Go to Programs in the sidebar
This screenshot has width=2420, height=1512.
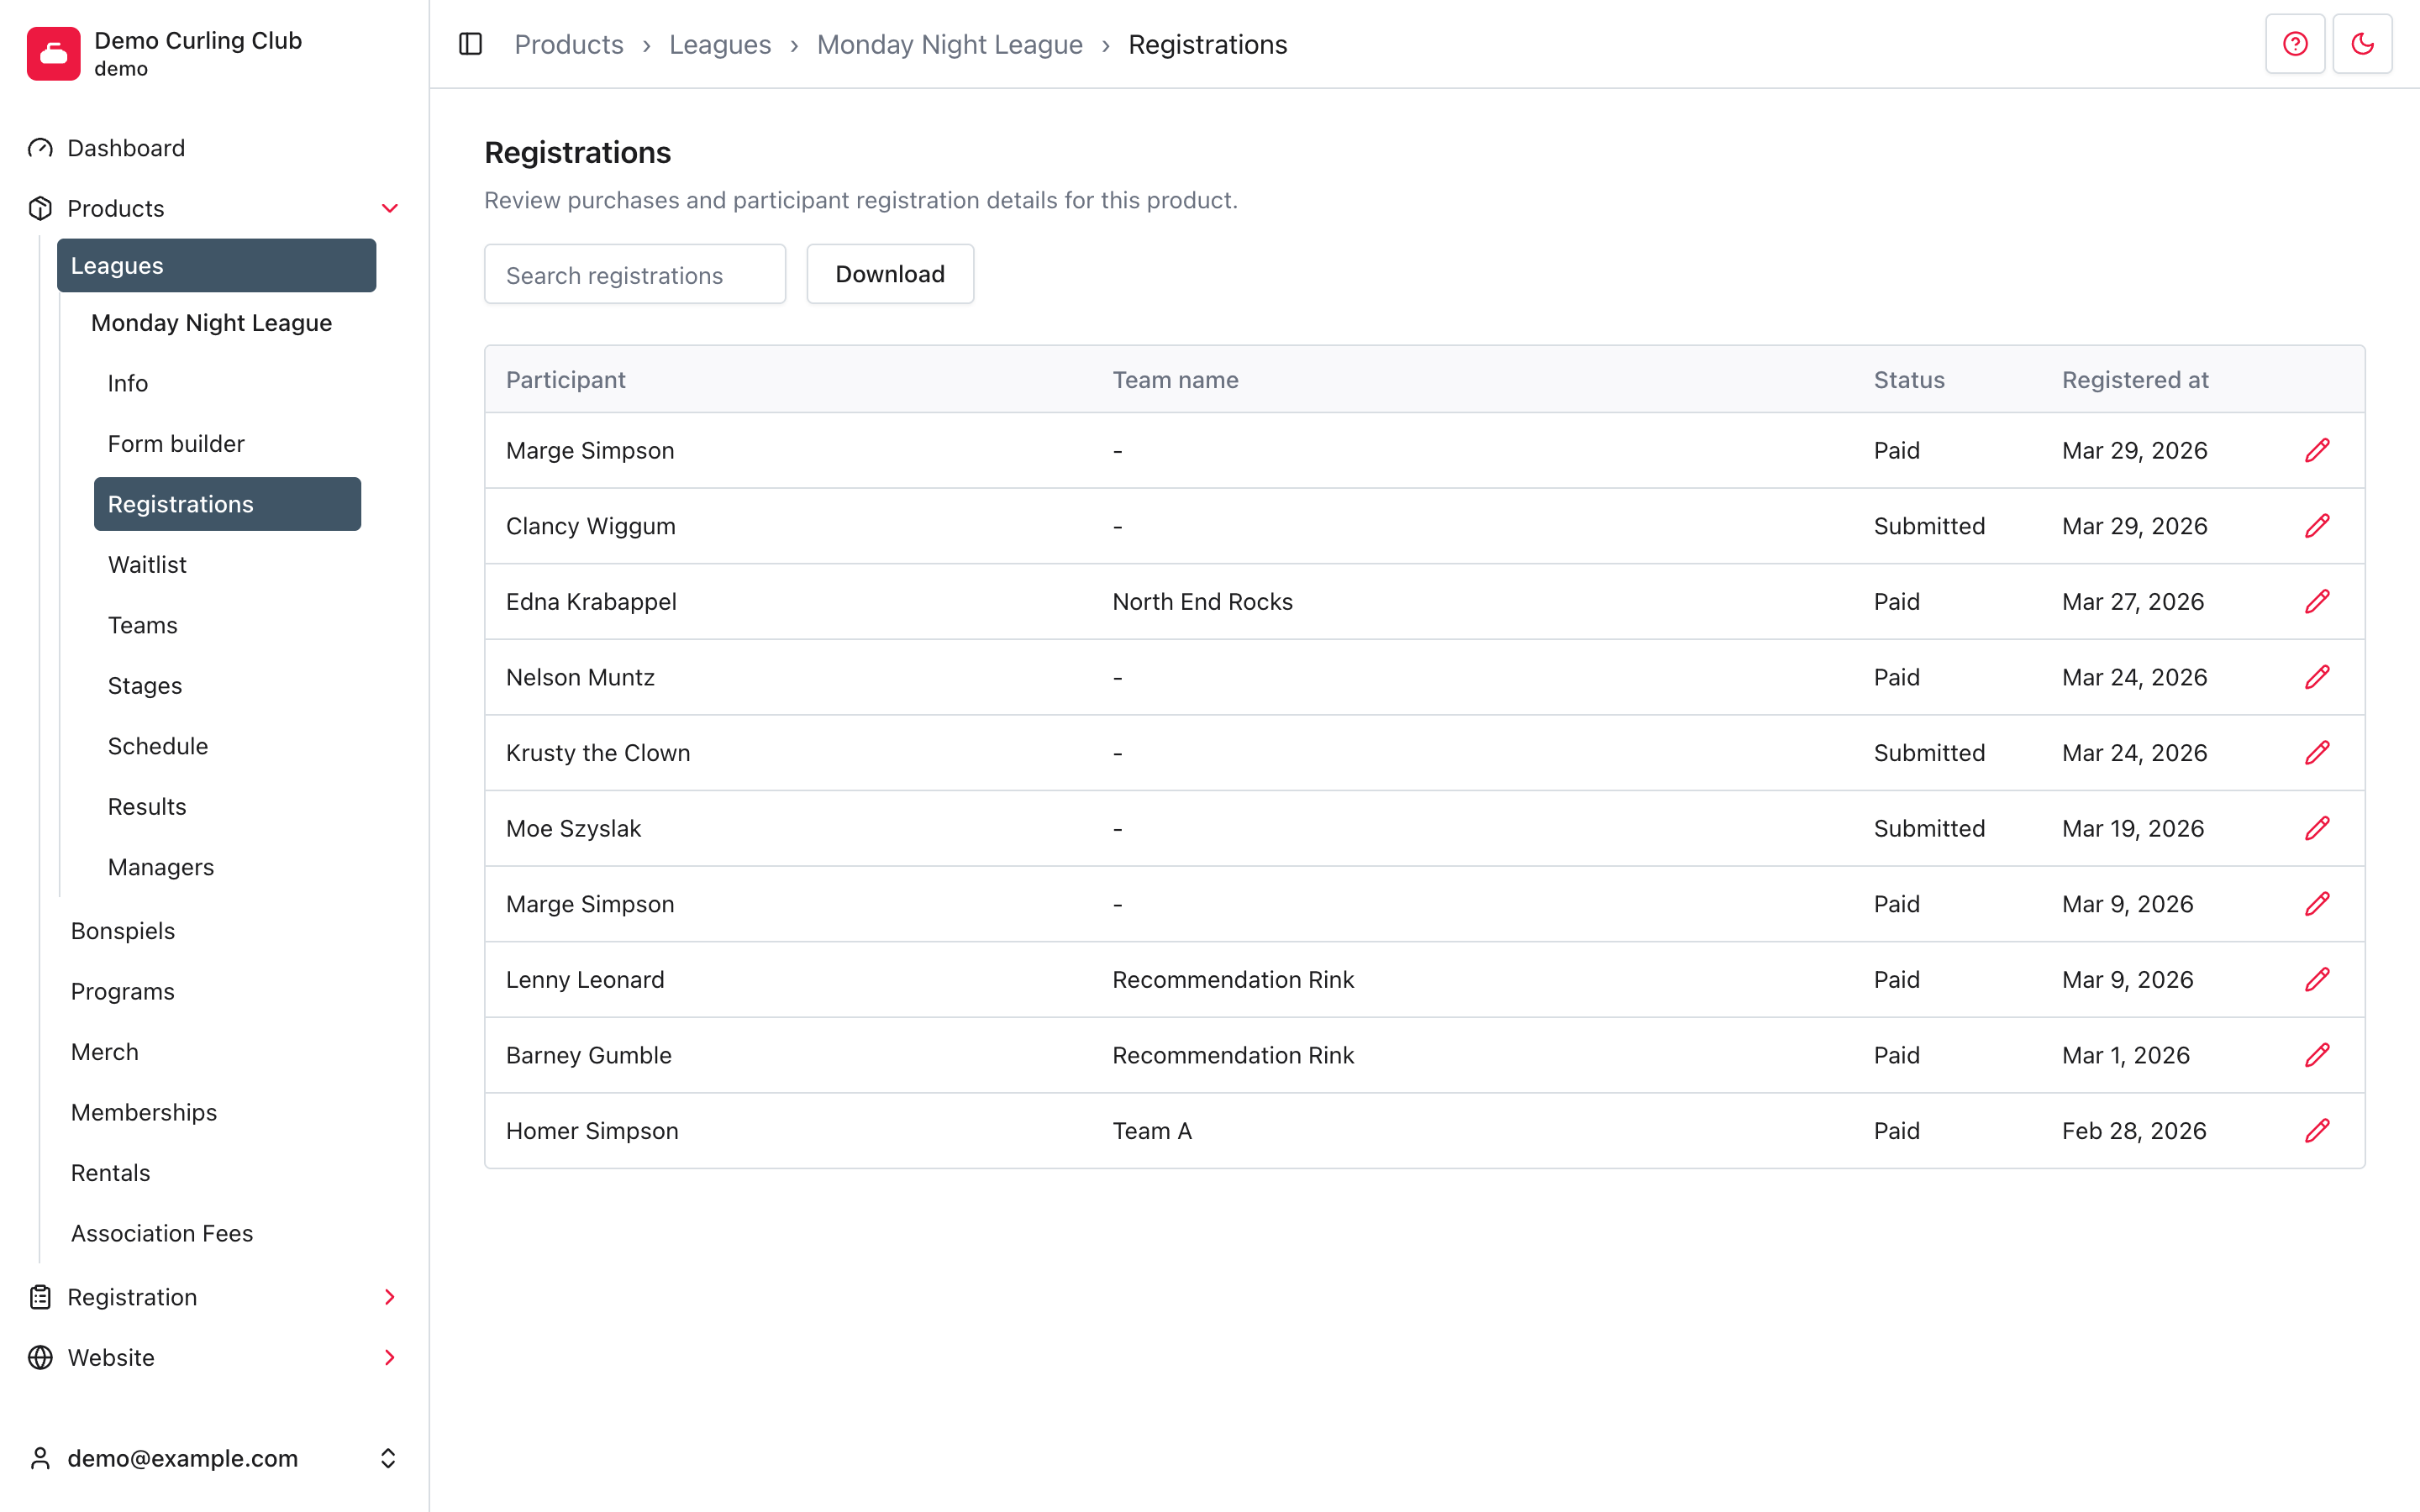tap(123, 991)
